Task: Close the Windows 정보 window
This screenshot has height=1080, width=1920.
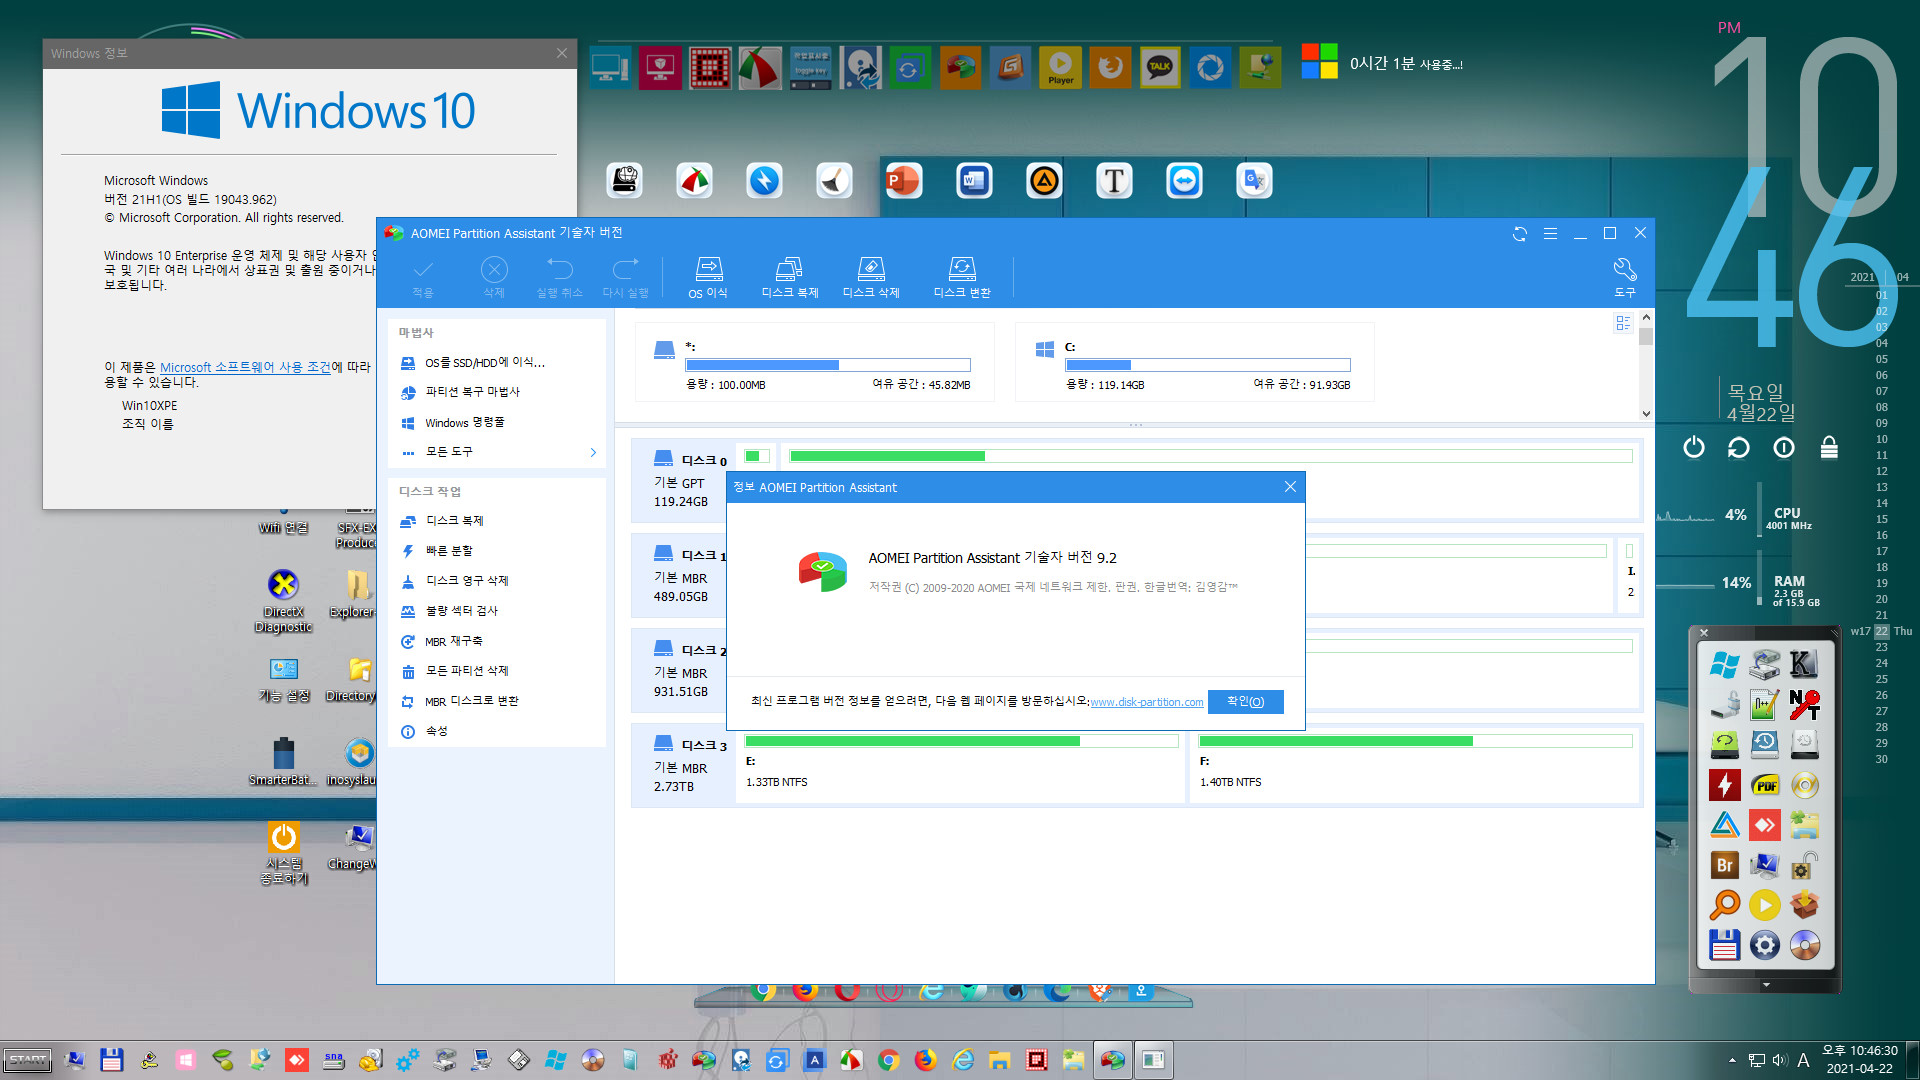Action: [x=562, y=53]
